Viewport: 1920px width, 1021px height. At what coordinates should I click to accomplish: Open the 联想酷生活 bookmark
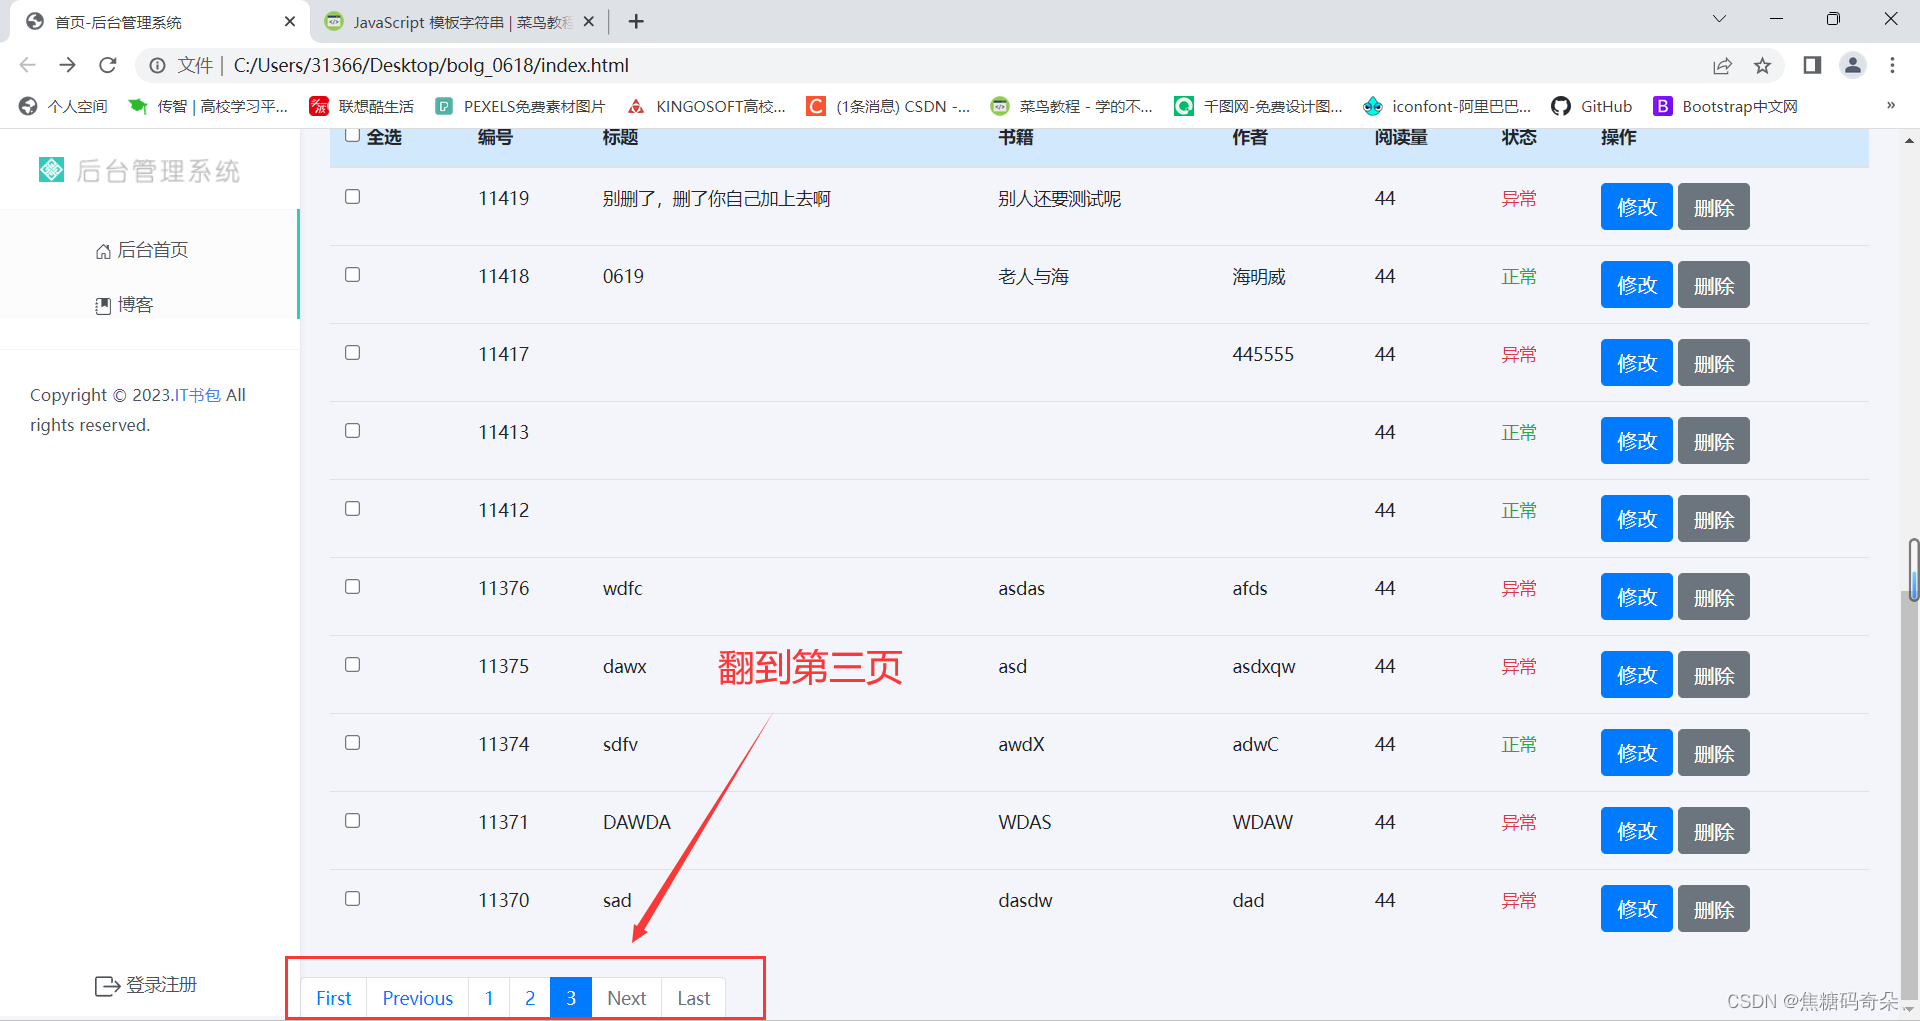click(362, 106)
